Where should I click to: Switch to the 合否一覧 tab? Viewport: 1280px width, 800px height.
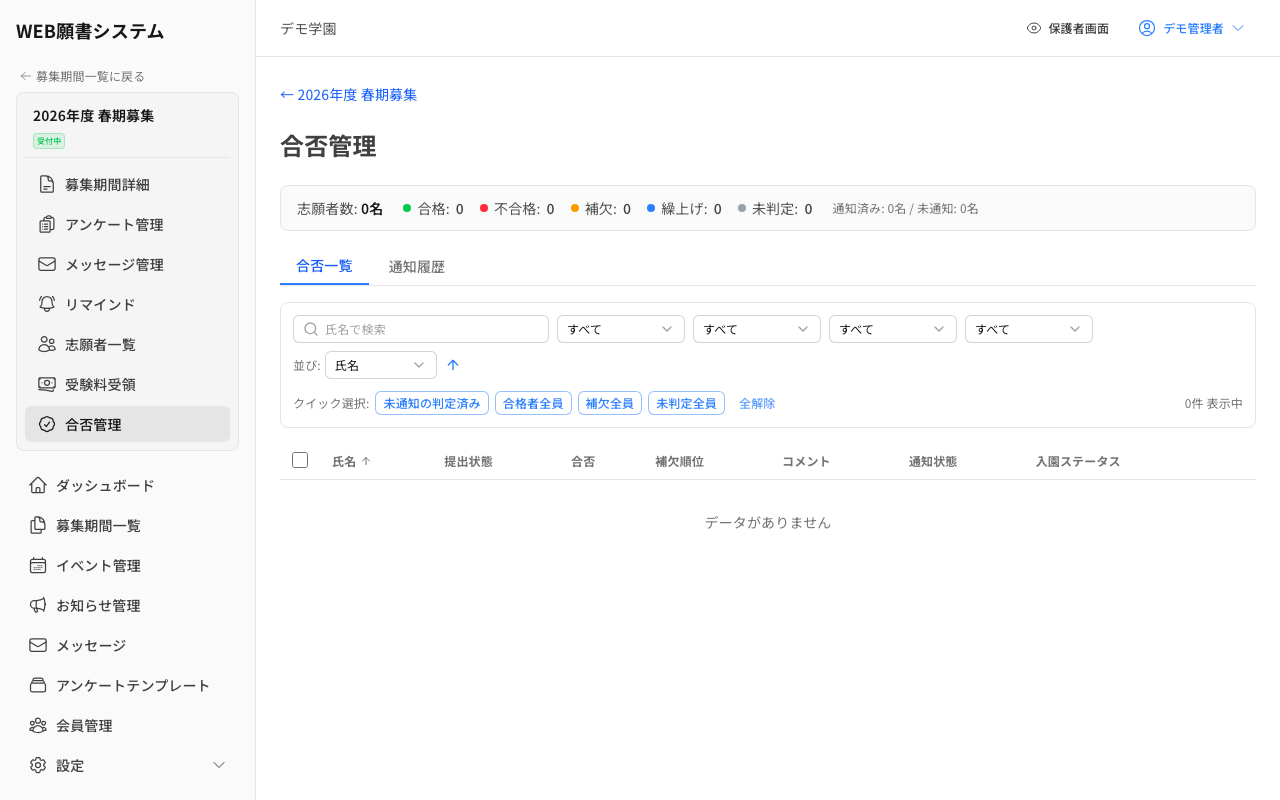point(324,266)
